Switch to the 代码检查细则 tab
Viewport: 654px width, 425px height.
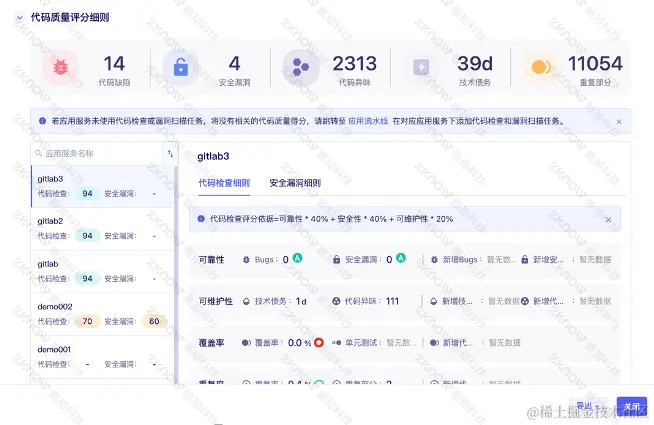[224, 183]
